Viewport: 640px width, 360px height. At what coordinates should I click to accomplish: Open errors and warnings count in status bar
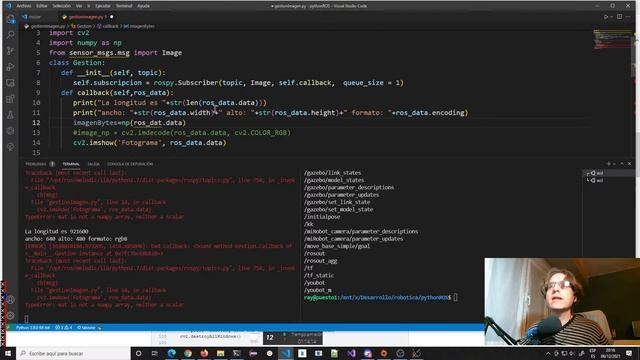pyautogui.click(x=63, y=328)
